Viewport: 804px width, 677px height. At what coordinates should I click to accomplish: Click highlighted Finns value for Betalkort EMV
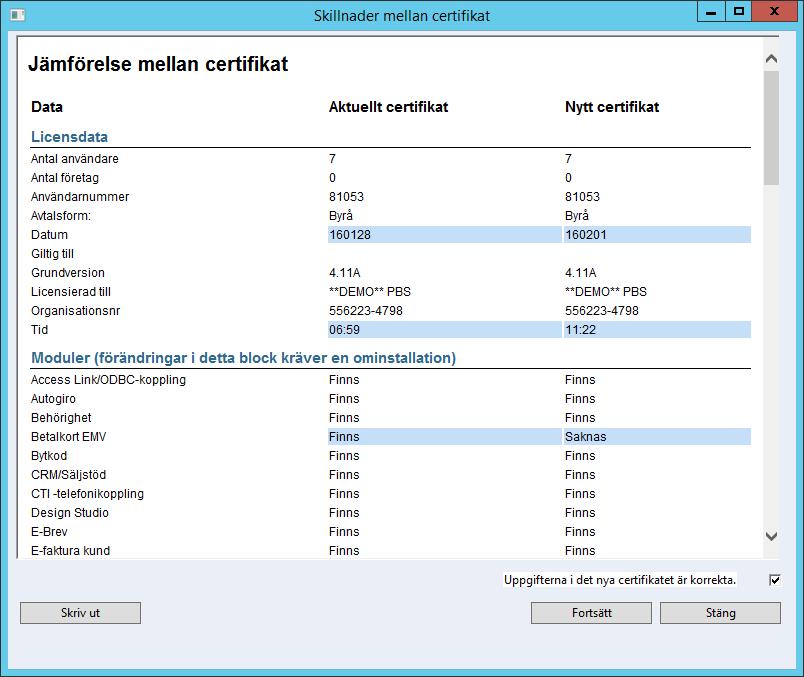coord(445,437)
